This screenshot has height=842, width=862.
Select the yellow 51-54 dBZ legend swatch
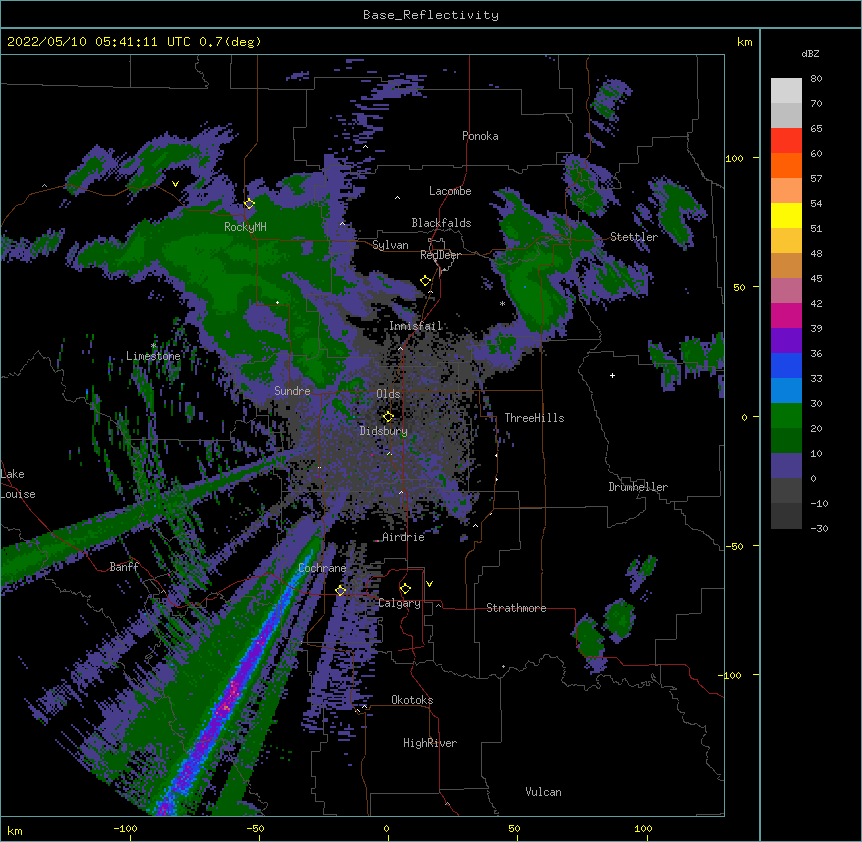[x=786, y=215]
